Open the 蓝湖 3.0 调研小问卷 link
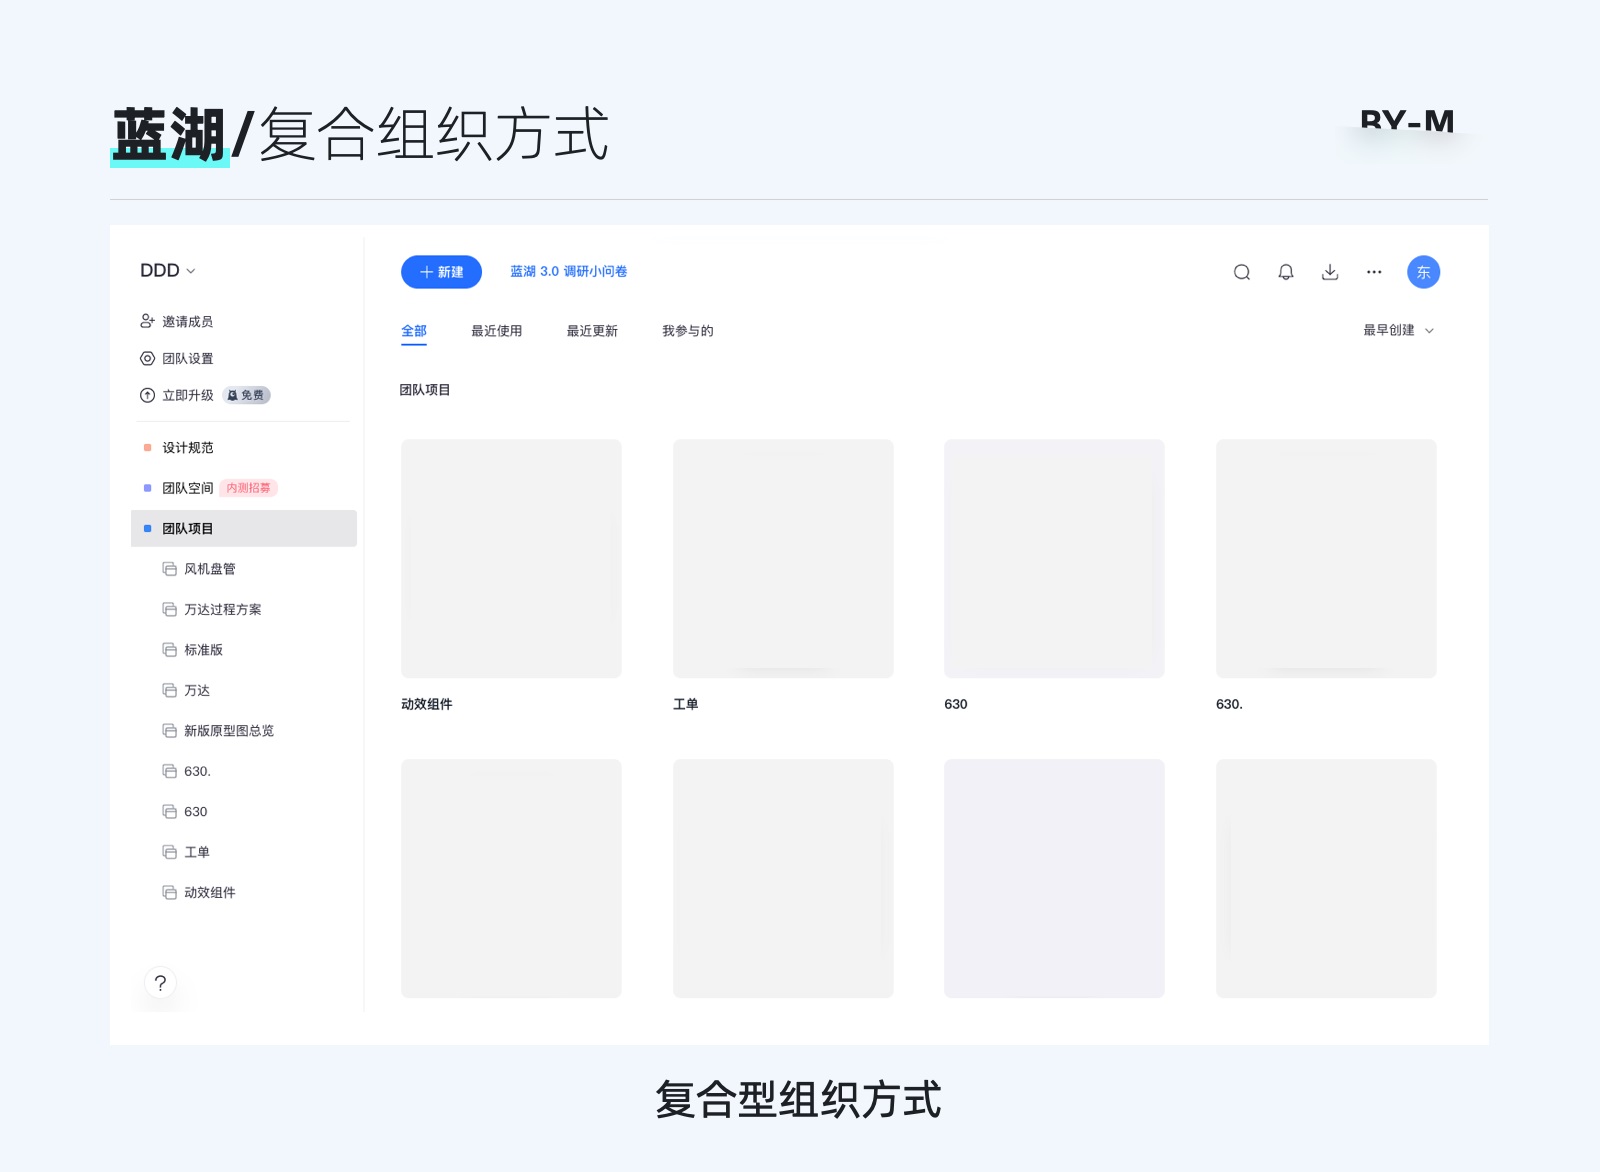The height and width of the screenshot is (1172, 1600). coord(569,271)
